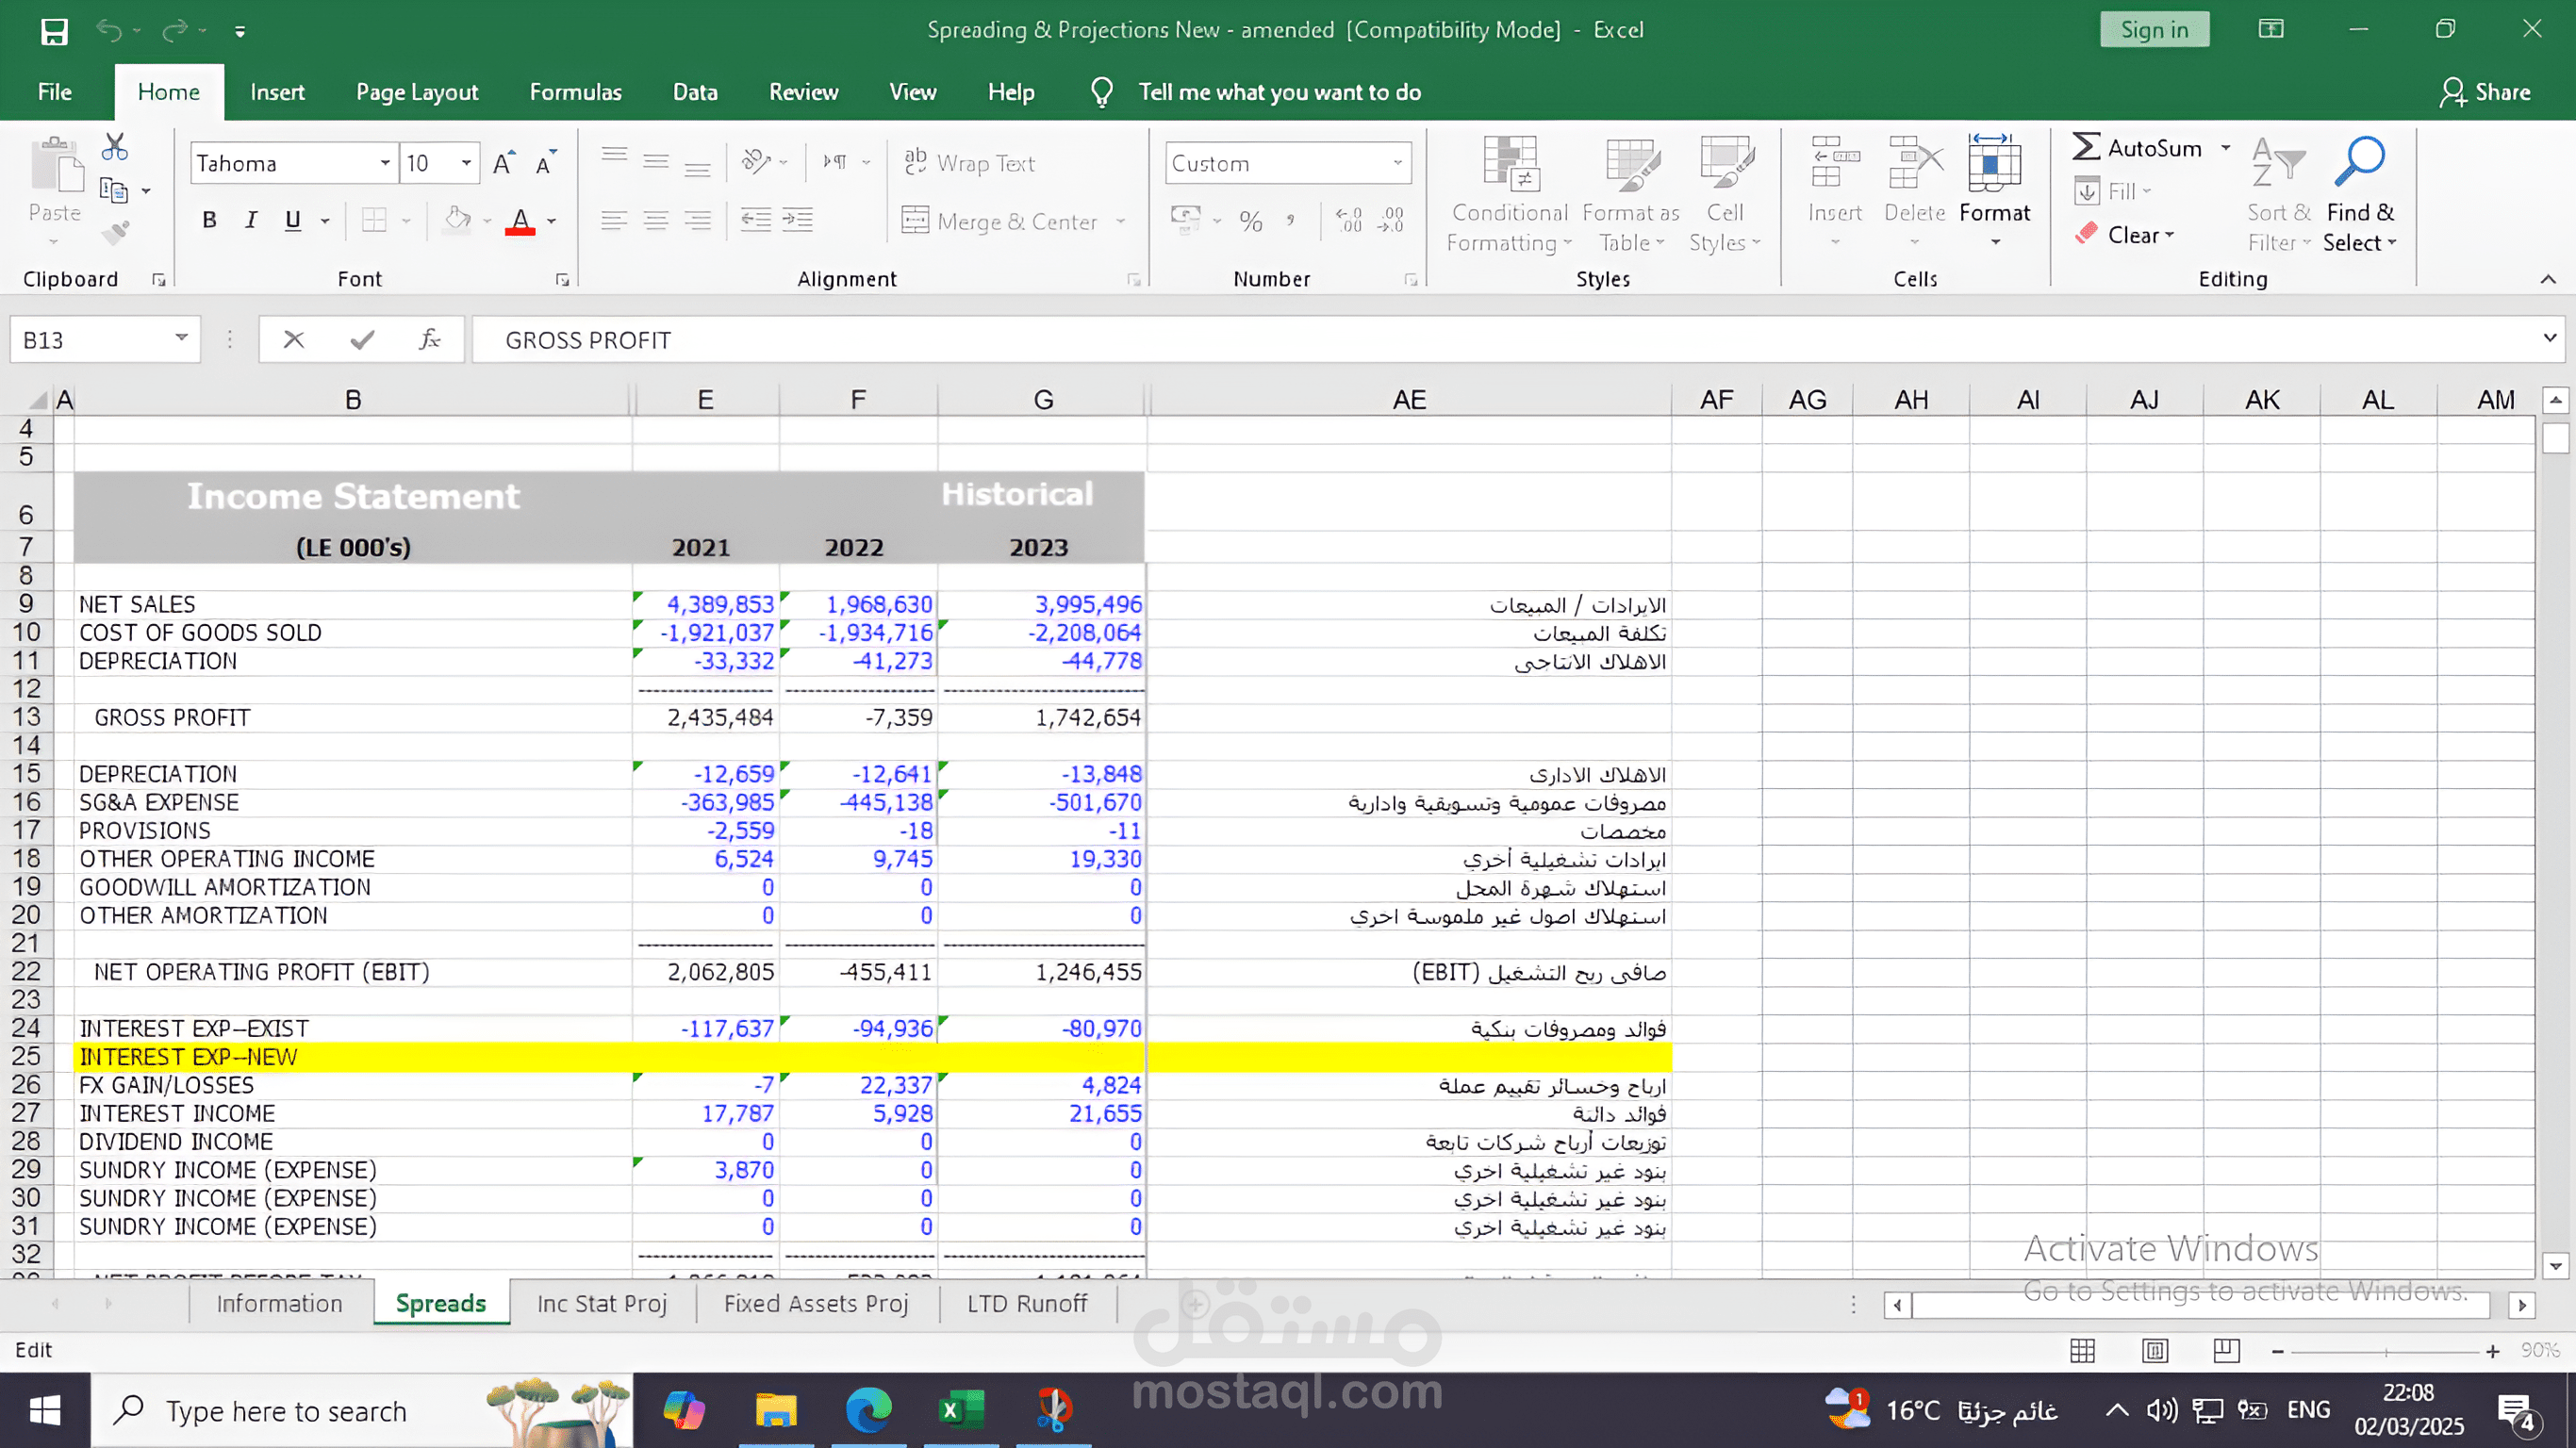Click the Center alignment icon
The width and height of the screenshot is (2576, 1448).
pos(656,220)
